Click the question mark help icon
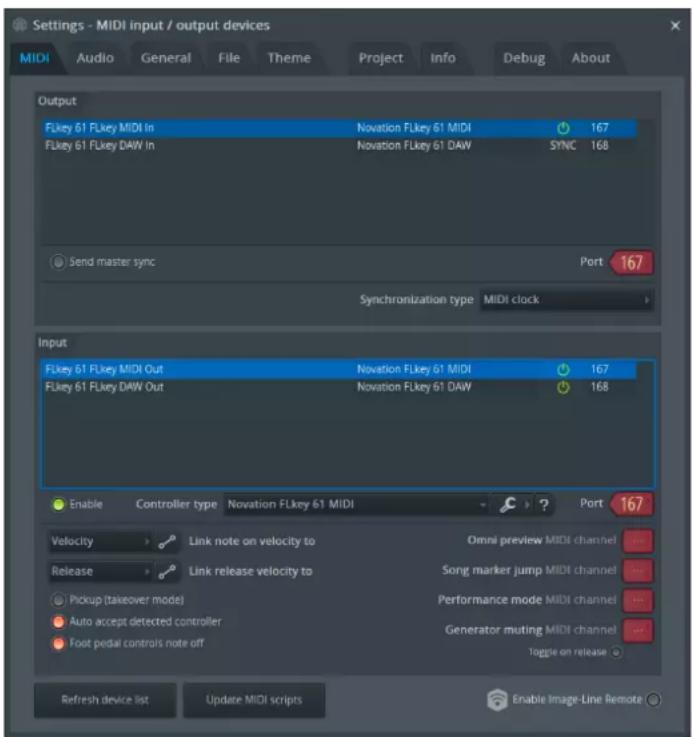 pyautogui.click(x=544, y=505)
